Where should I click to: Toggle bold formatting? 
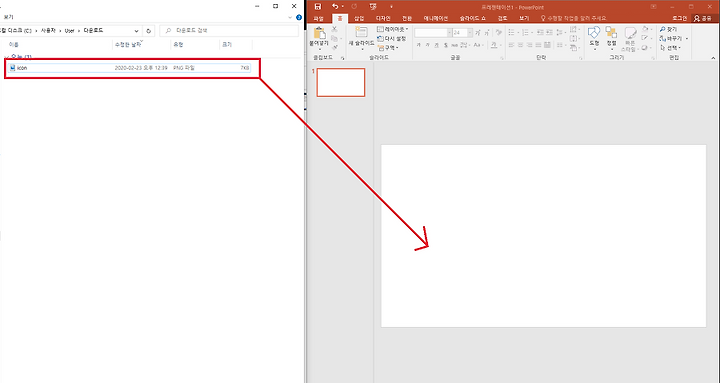click(x=419, y=45)
